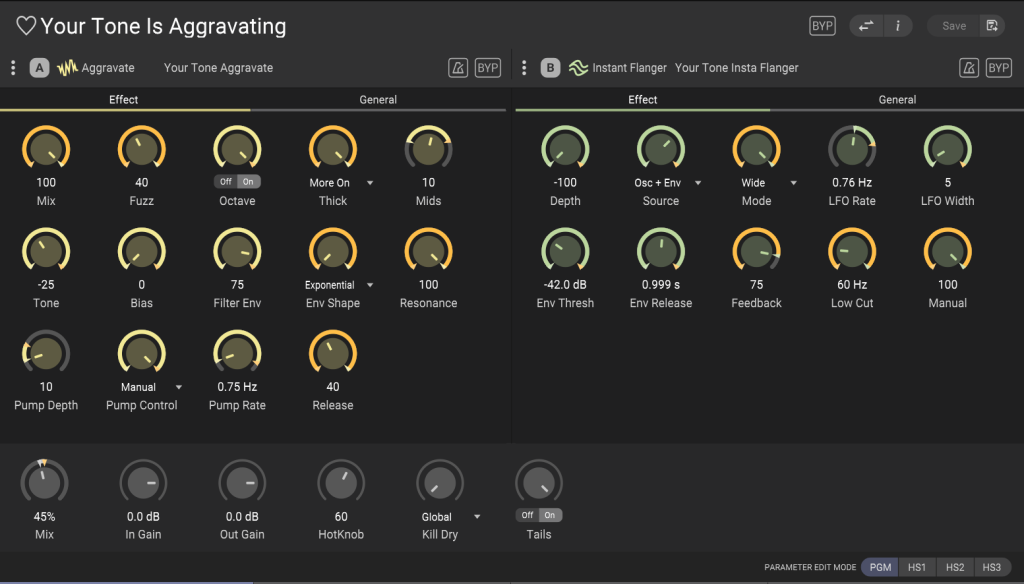
Task: Select General tab in slot A
Action: (377, 99)
